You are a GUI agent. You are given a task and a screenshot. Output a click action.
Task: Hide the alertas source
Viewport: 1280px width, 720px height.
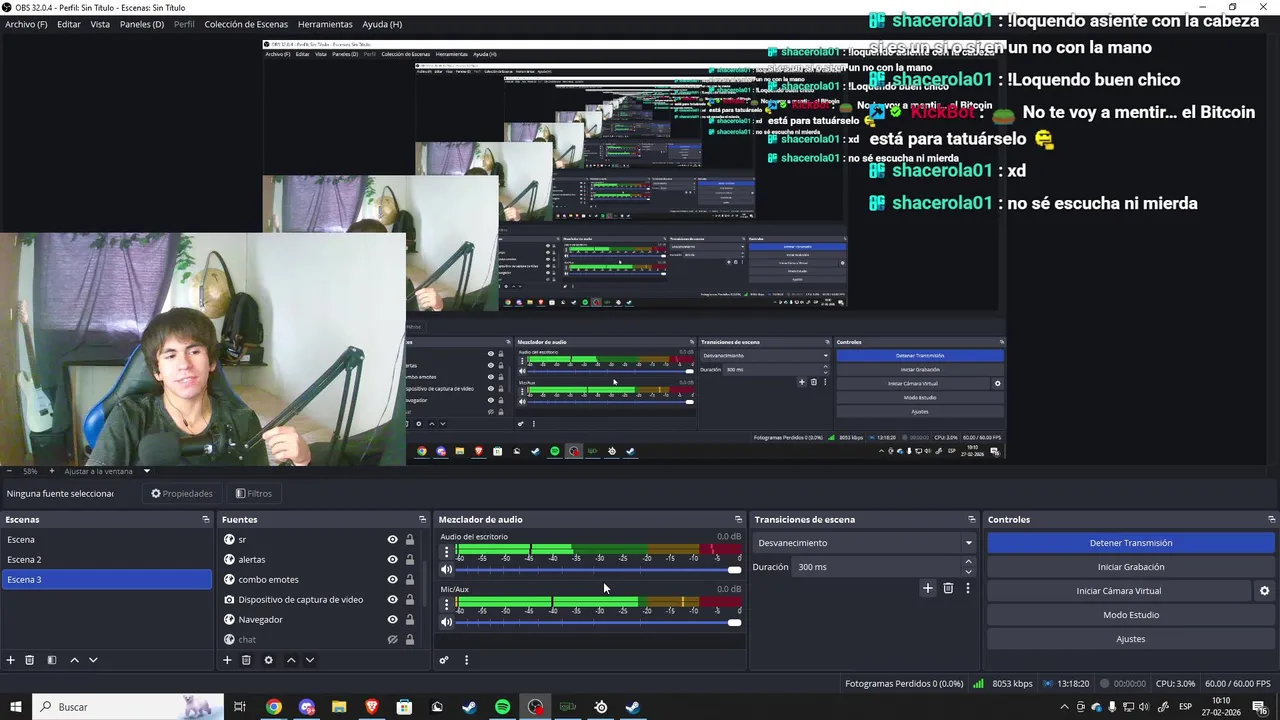(392, 560)
